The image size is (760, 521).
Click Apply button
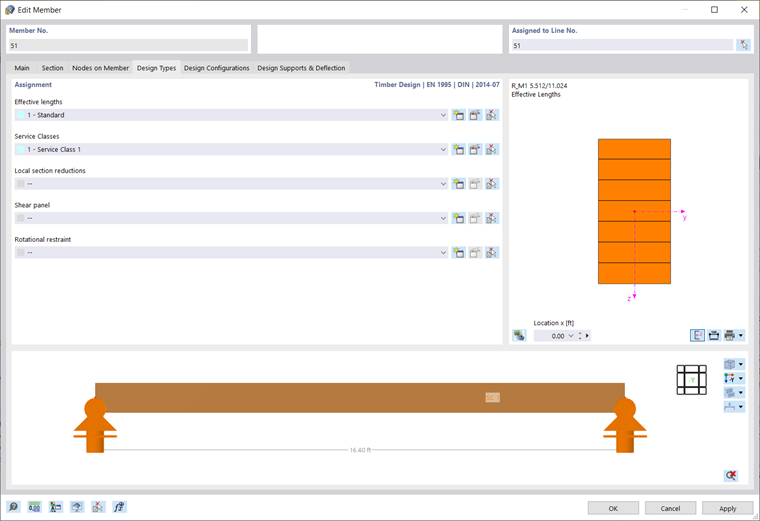(728, 508)
